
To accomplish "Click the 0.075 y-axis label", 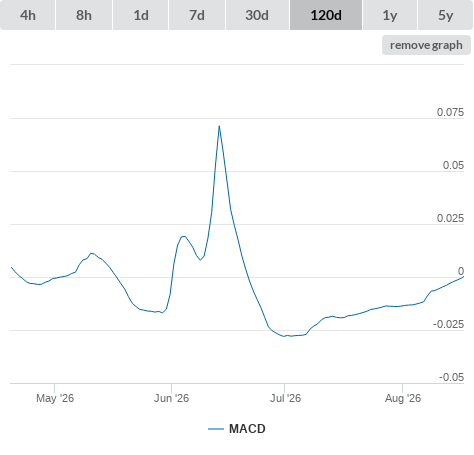I will [x=450, y=112].
